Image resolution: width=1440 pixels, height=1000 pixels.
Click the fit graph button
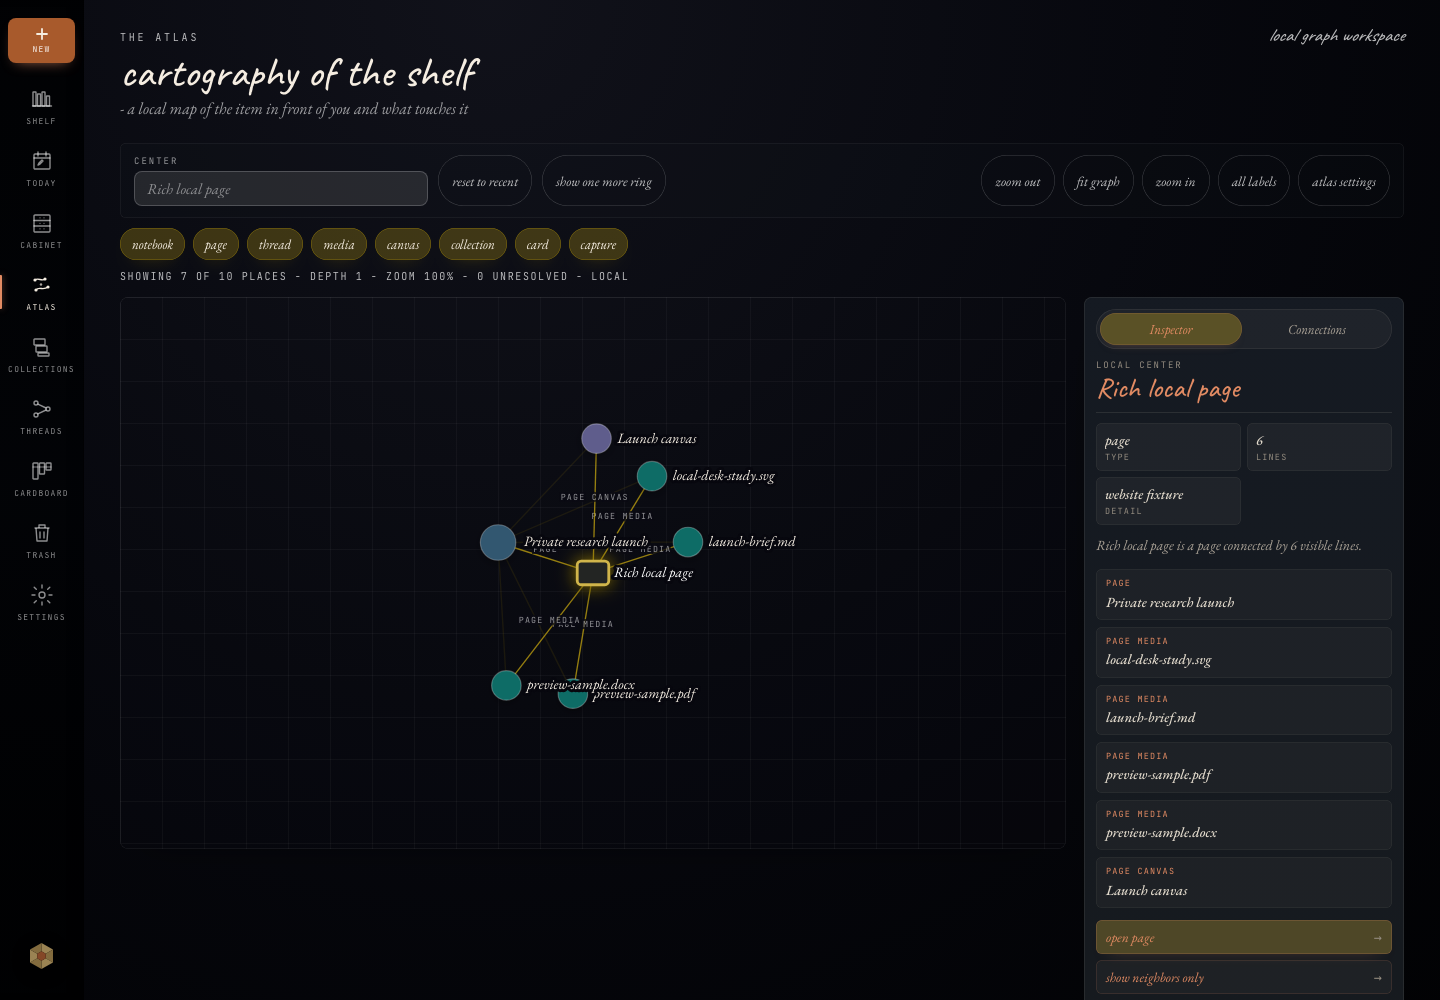point(1098,181)
